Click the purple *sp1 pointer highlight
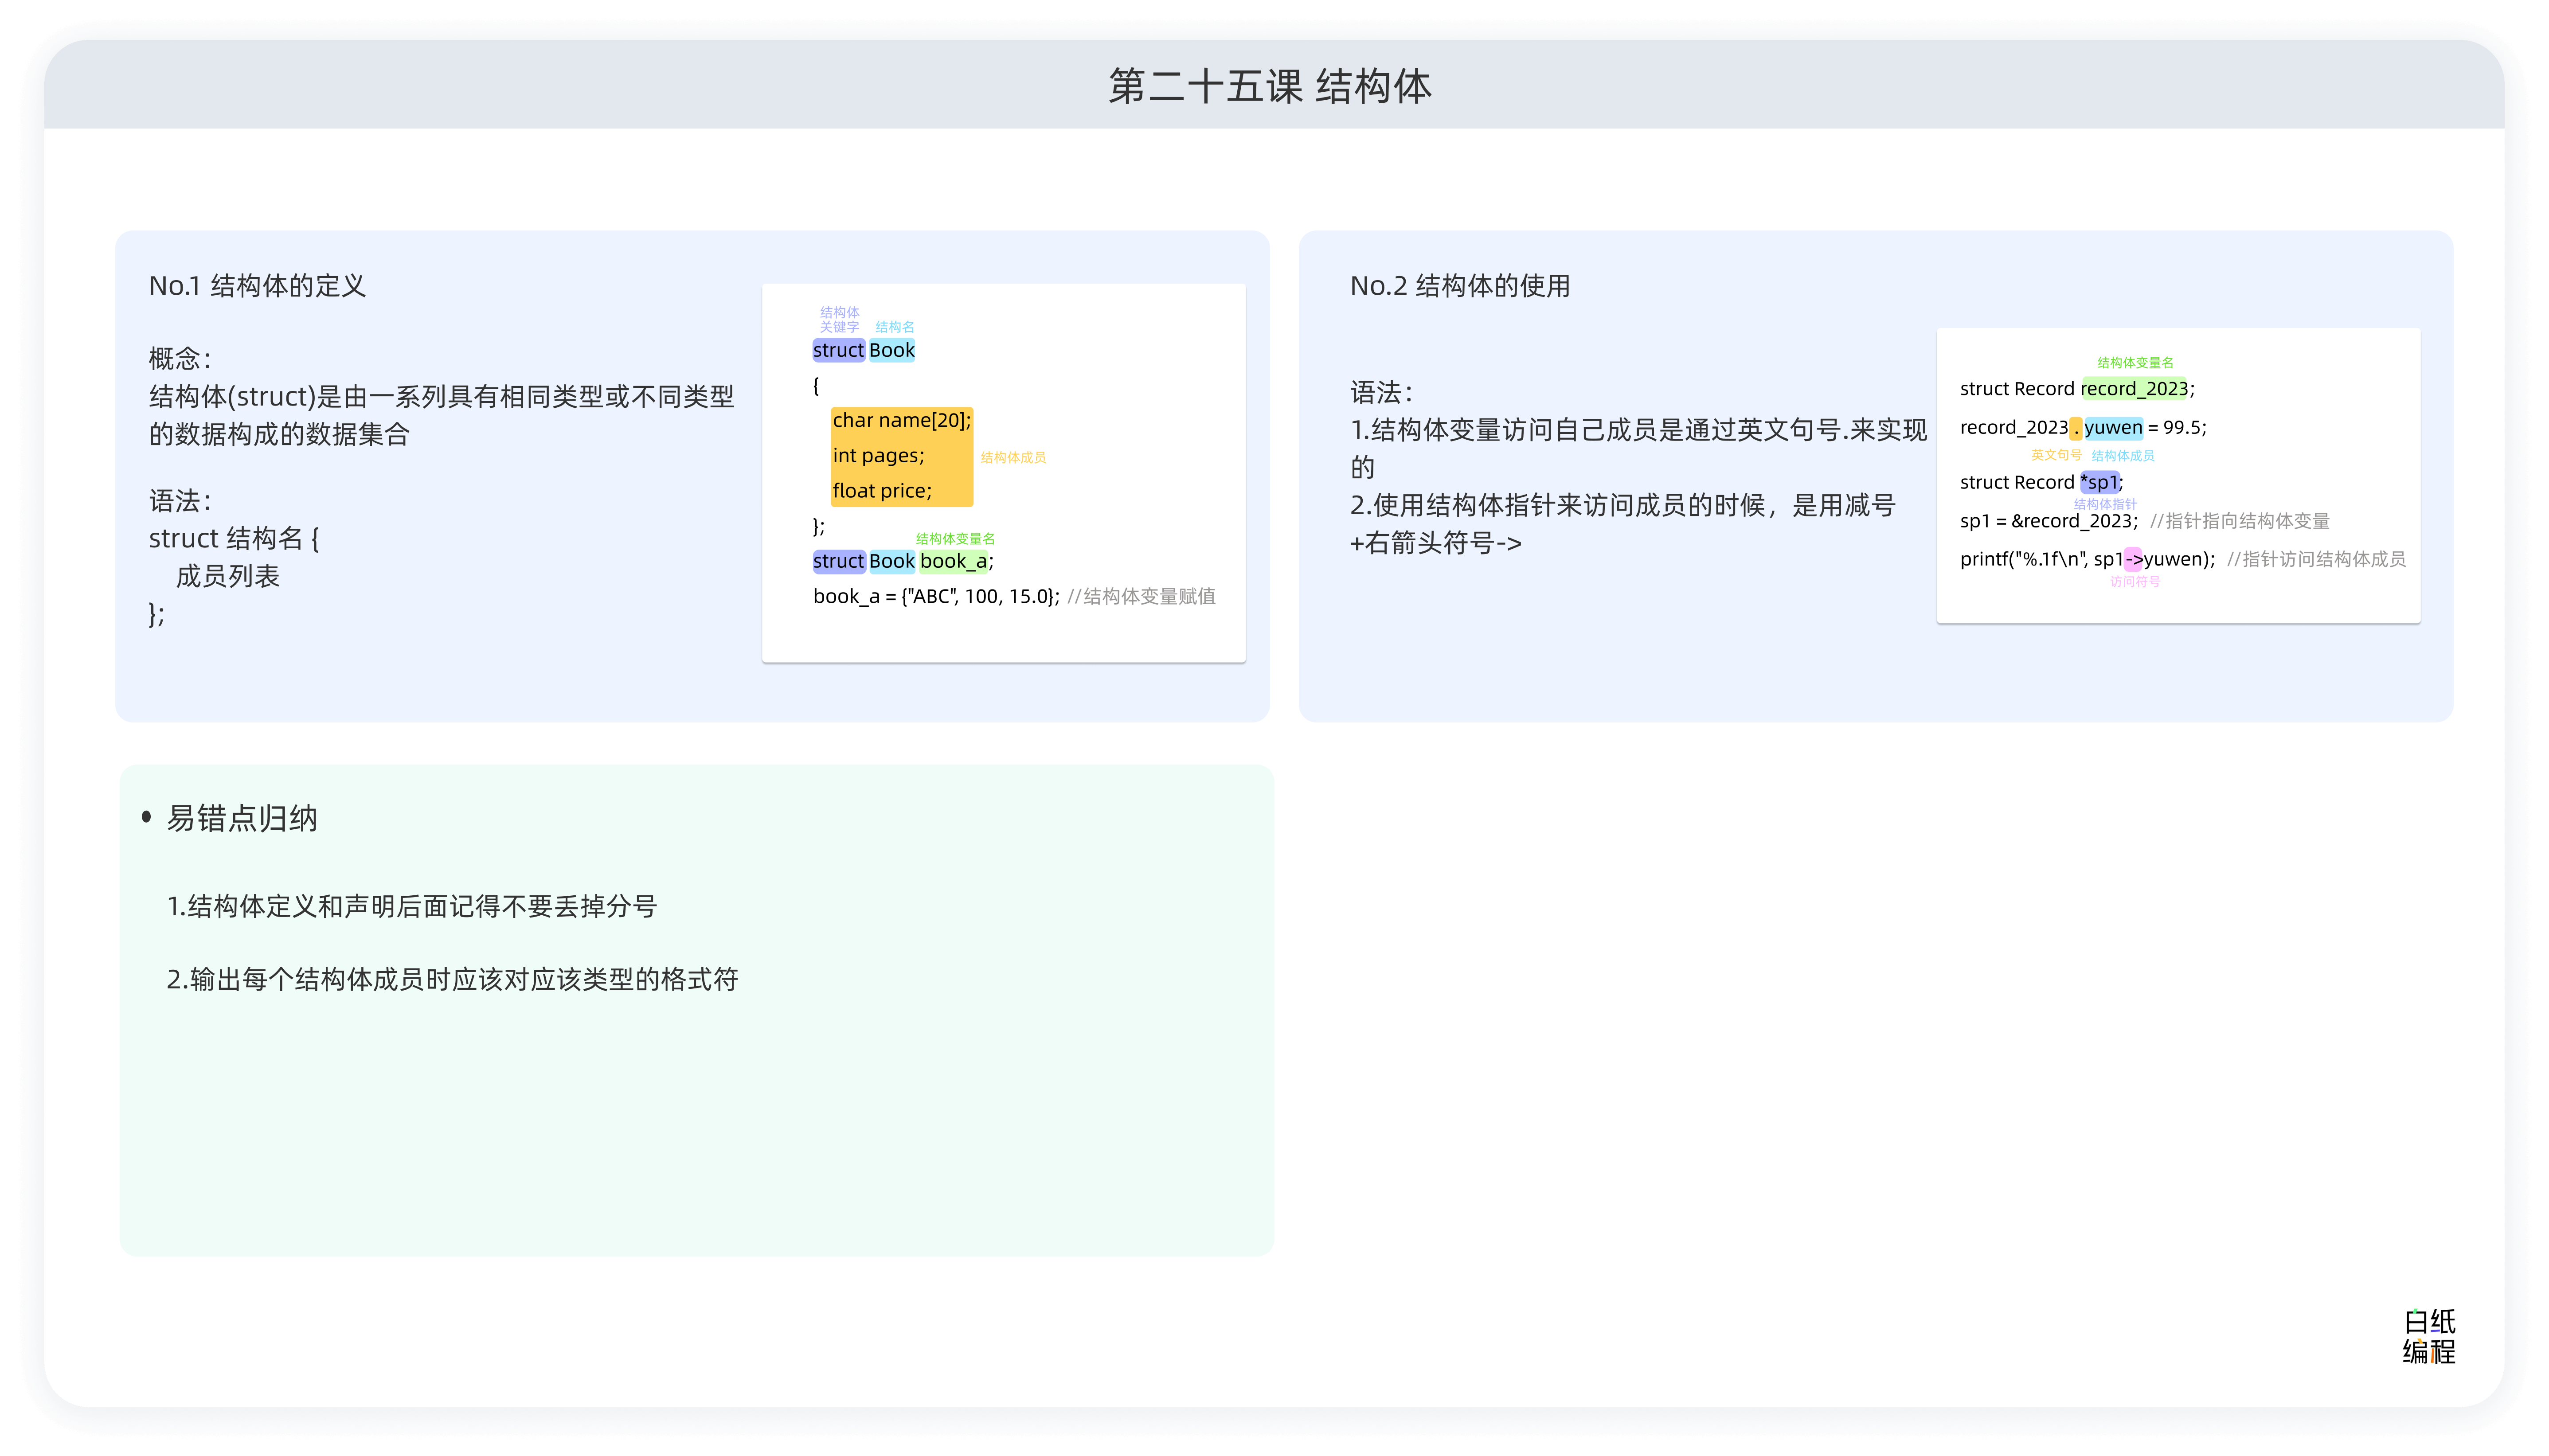Image resolution: width=2549 pixels, height=1456 pixels. pyautogui.click(x=2099, y=482)
